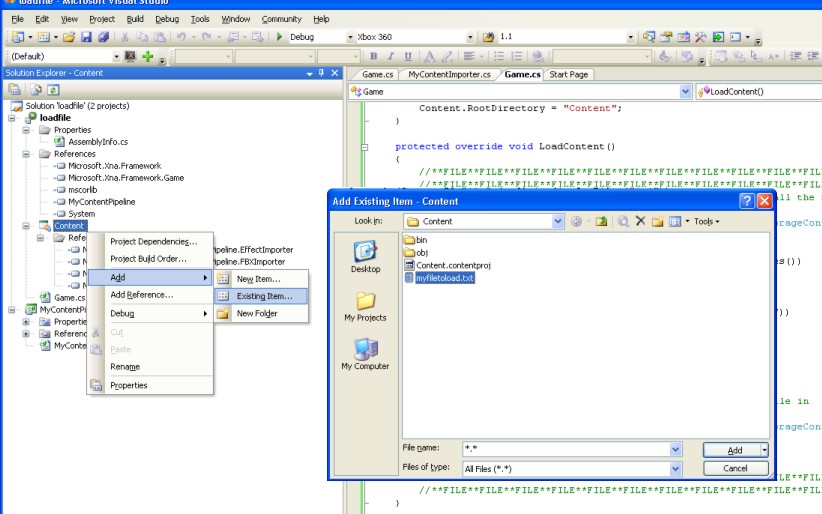Open the Solution Explorer toolbar icon

pyautogui.click(x=649, y=37)
